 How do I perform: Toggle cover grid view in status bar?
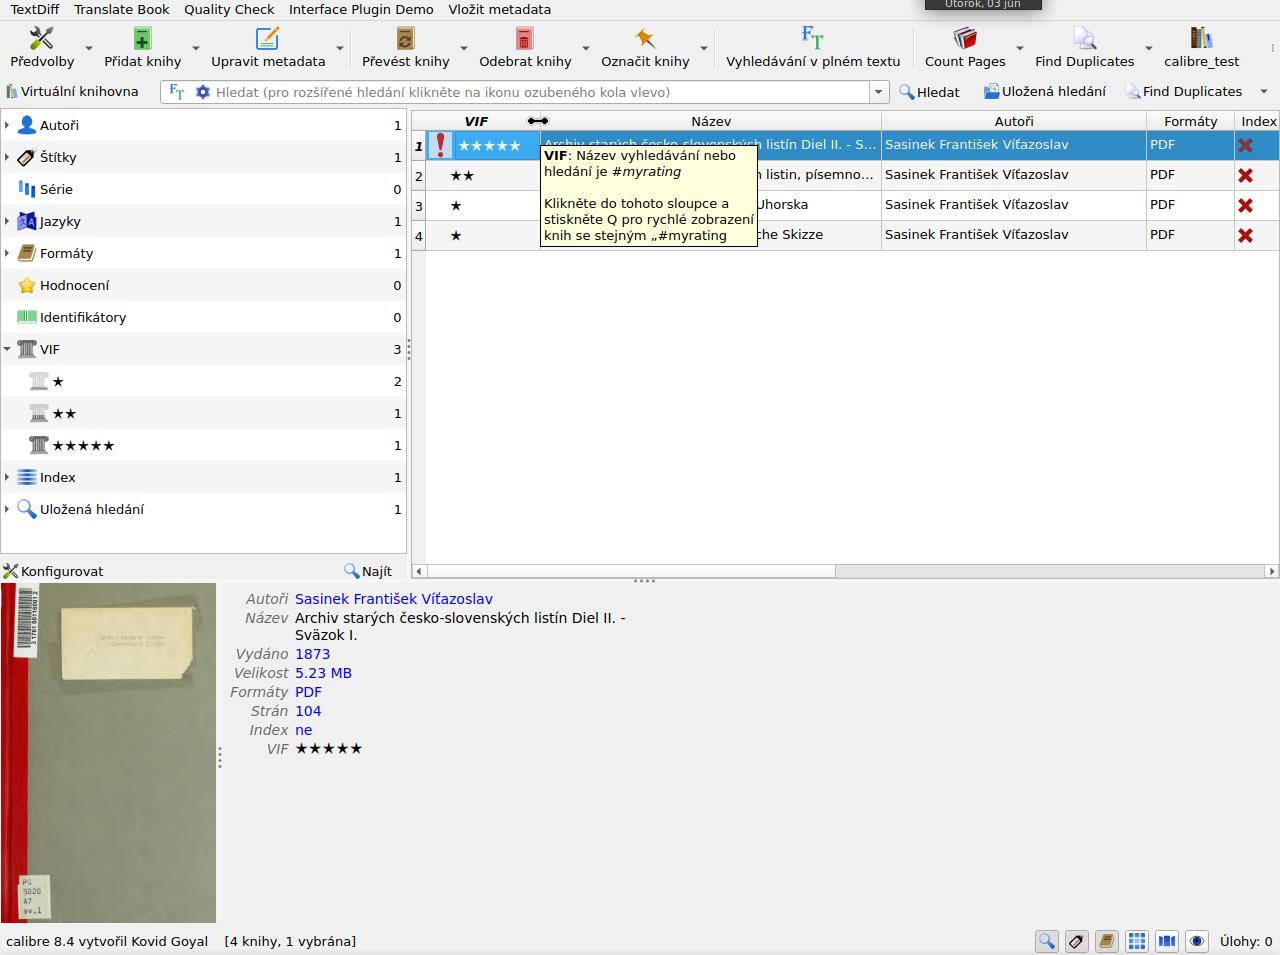tap(1137, 941)
